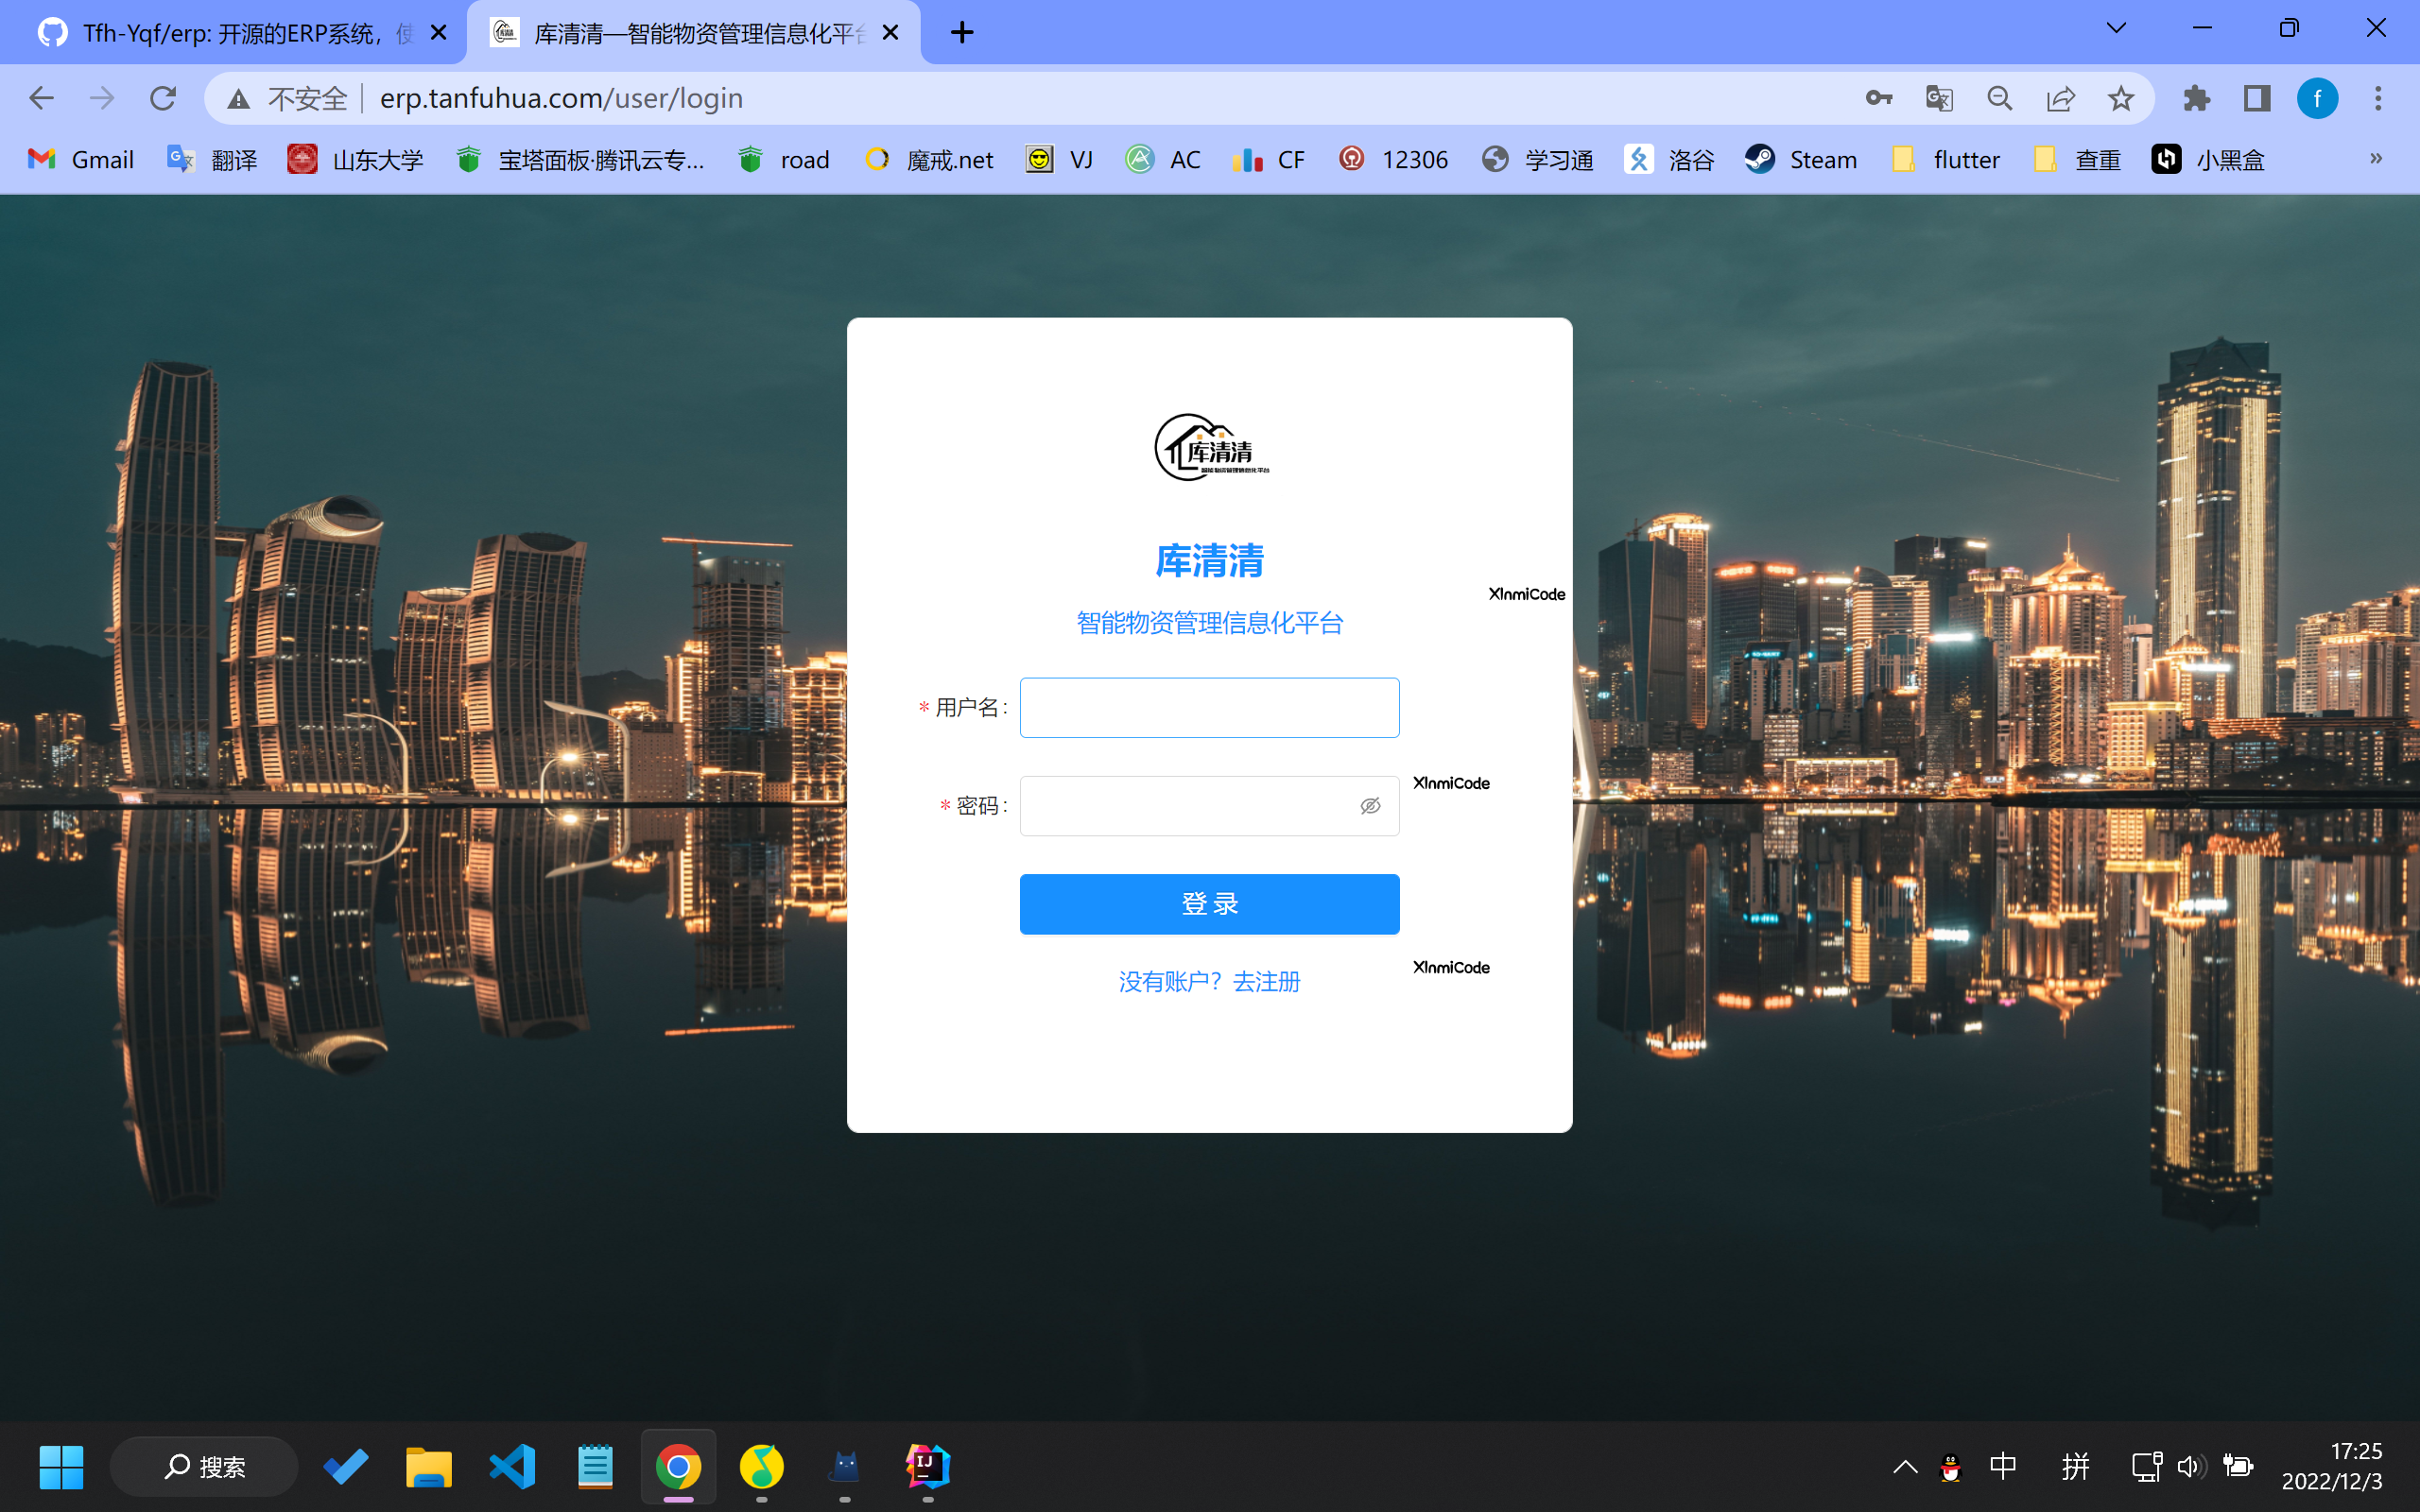
Task: Click the Google Translate icon in address bar
Action: [x=1938, y=97]
